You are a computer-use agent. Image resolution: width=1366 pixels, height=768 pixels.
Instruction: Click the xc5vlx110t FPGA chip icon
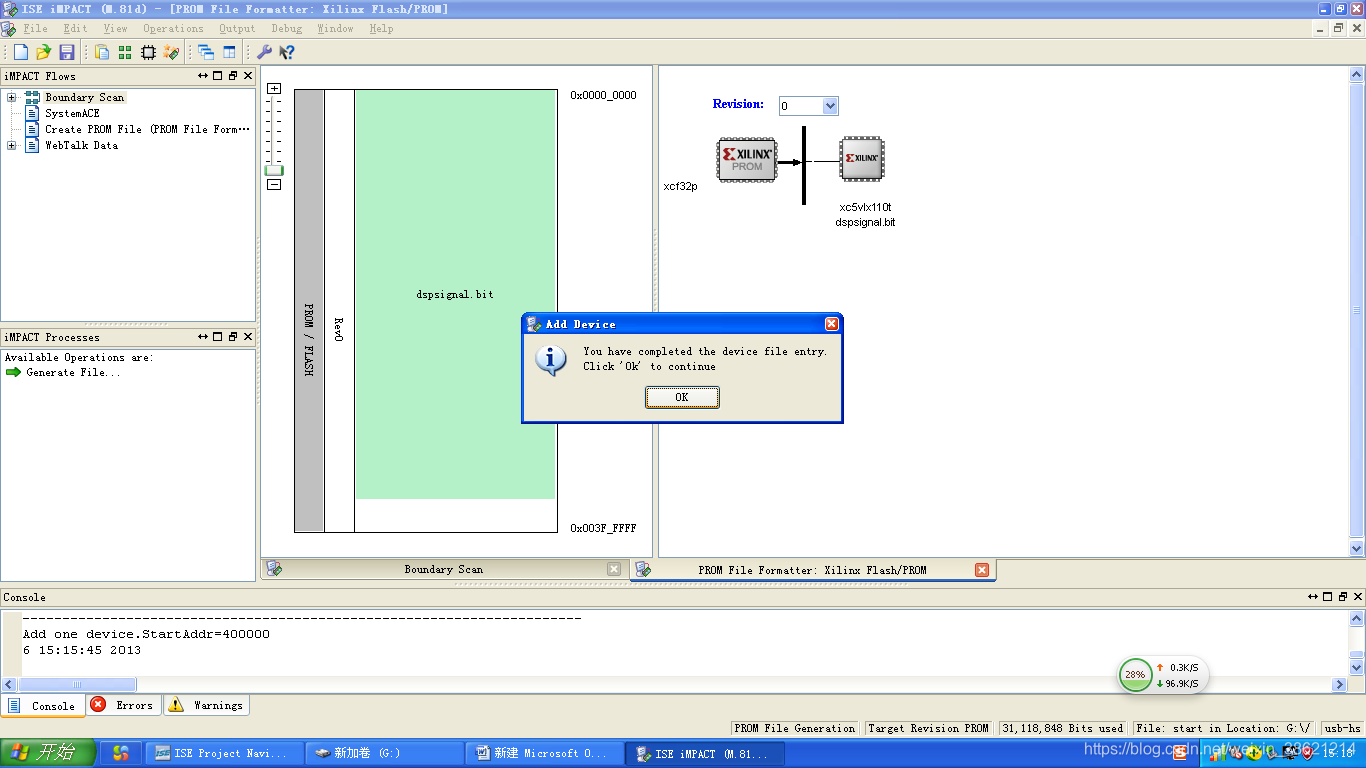point(862,159)
